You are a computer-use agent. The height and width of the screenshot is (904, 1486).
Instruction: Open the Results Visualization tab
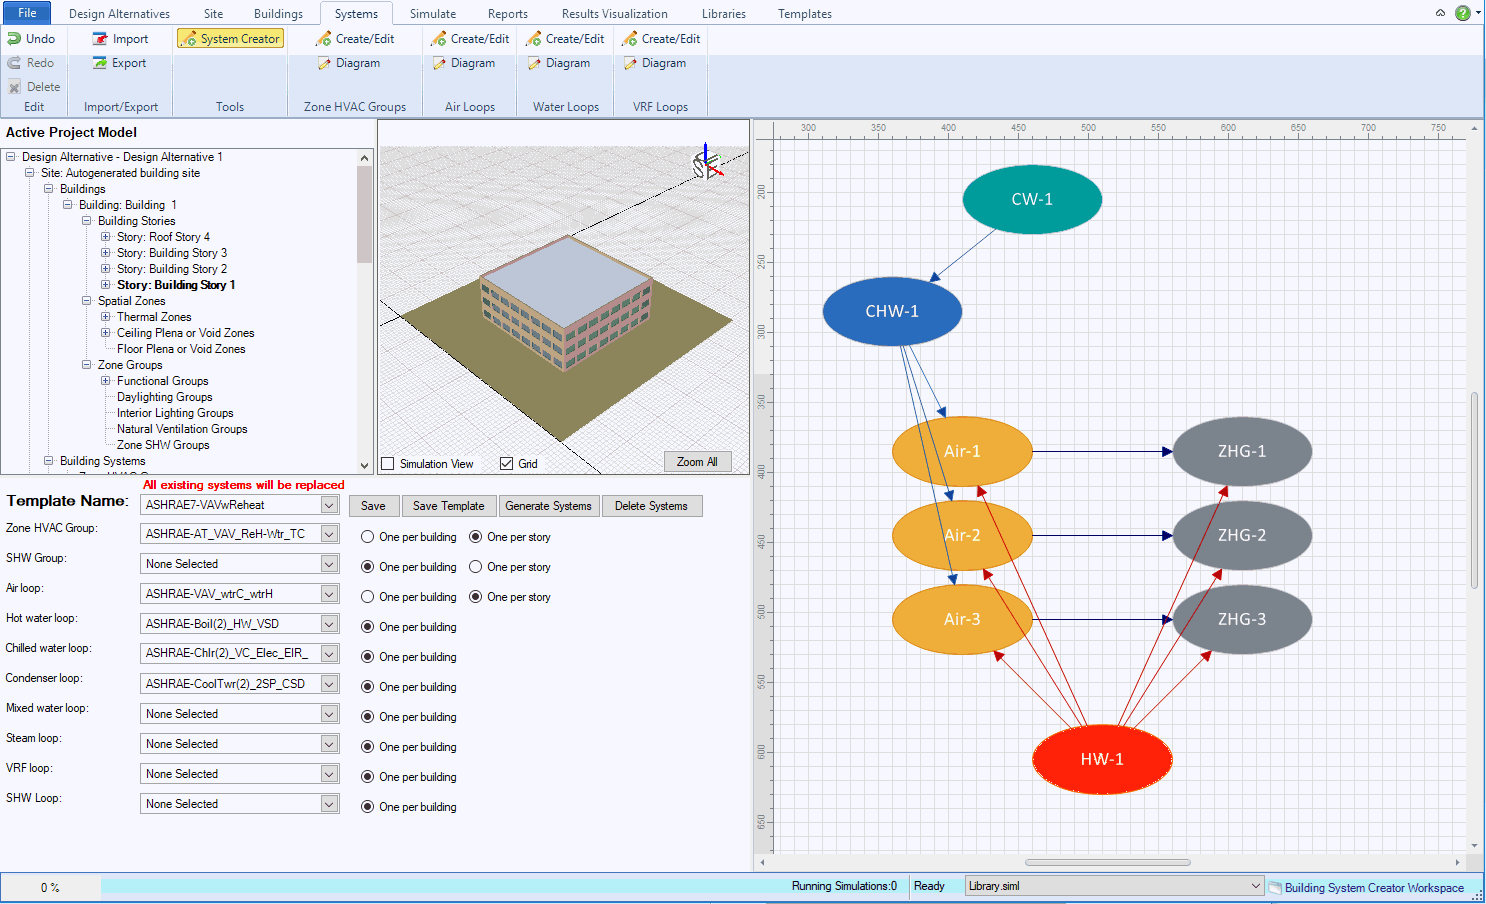click(x=614, y=14)
